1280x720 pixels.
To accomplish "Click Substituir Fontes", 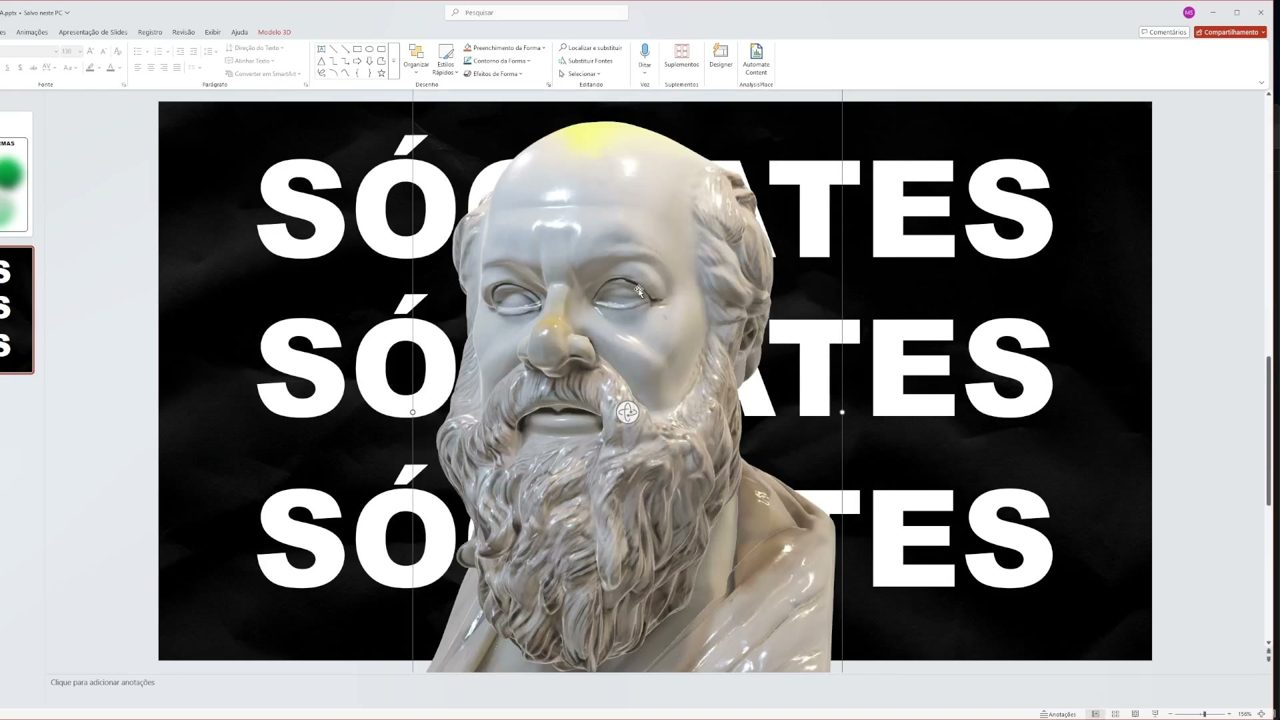I will (x=586, y=61).
